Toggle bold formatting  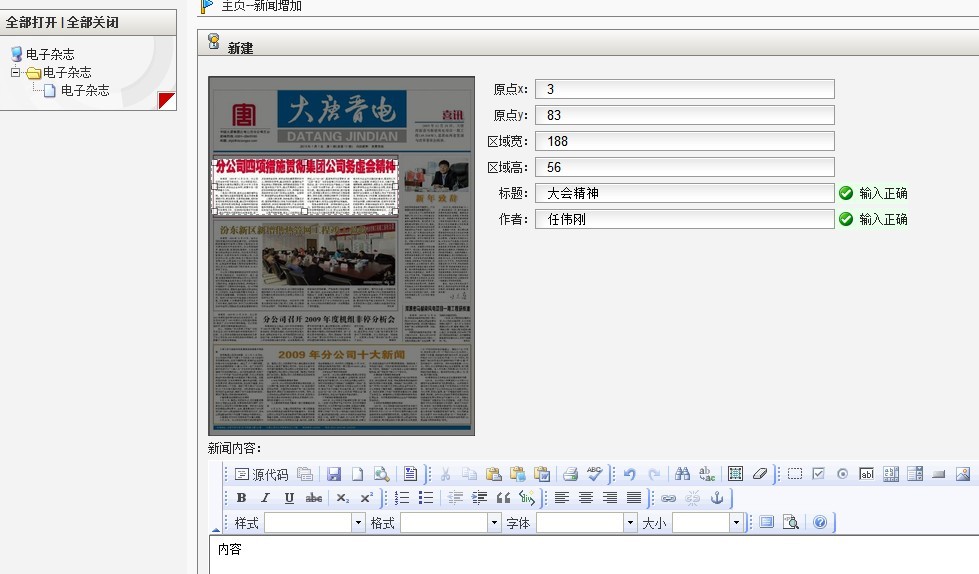(x=241, y=498)
